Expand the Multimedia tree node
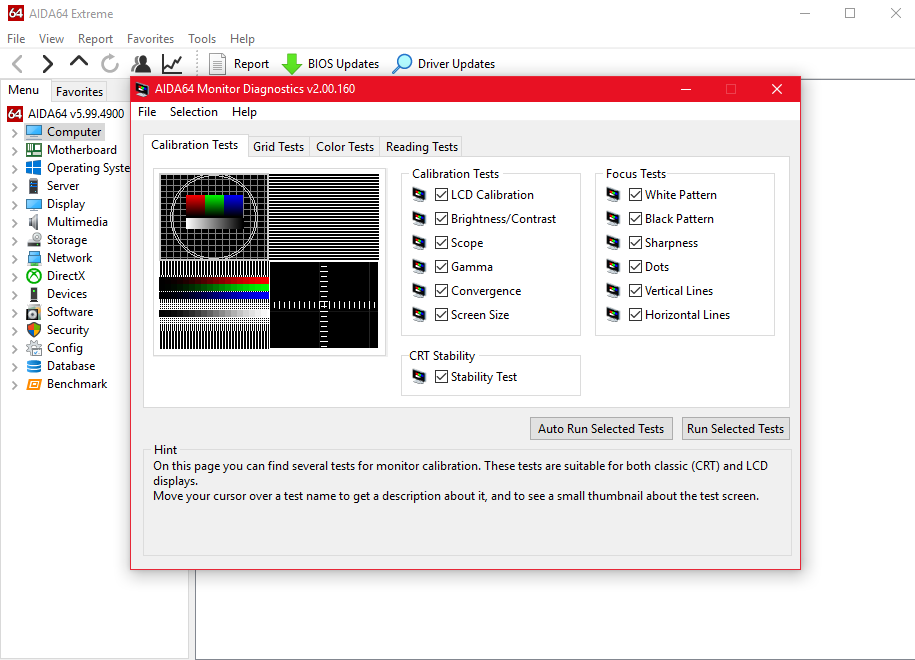915x660 pixels. [15, 223]
